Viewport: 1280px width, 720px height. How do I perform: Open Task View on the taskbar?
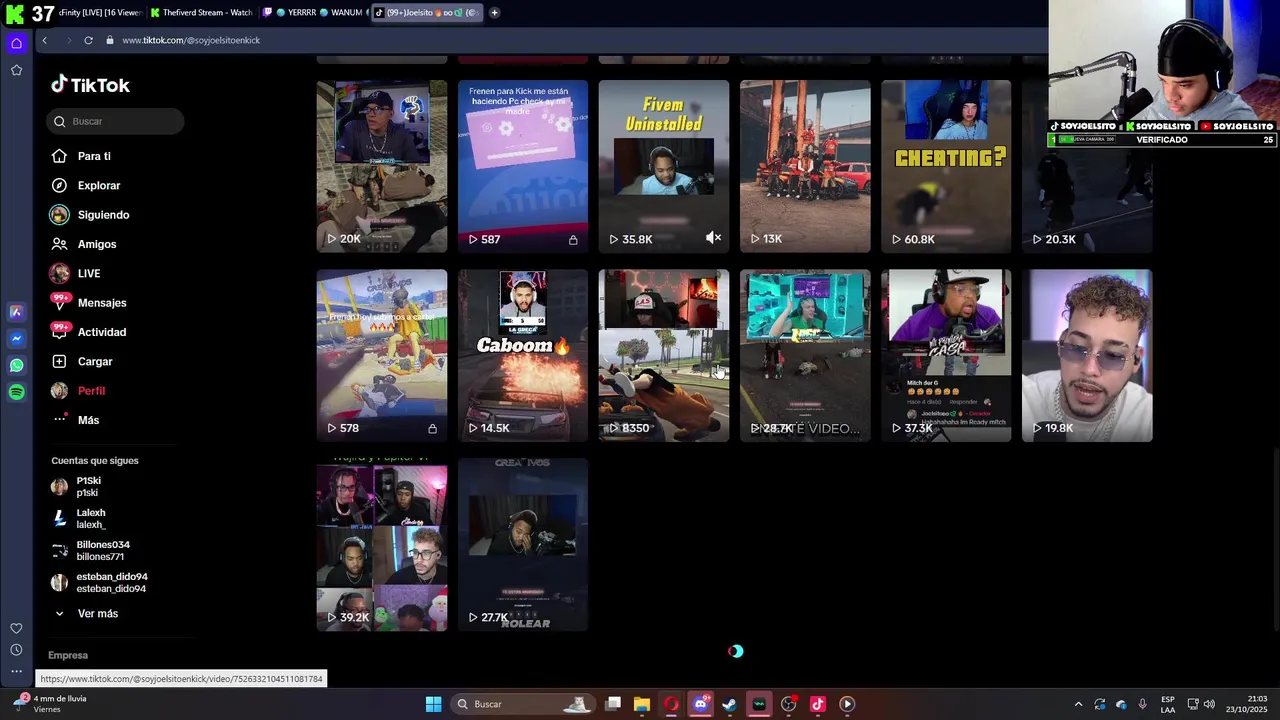[x=613, y=704]
